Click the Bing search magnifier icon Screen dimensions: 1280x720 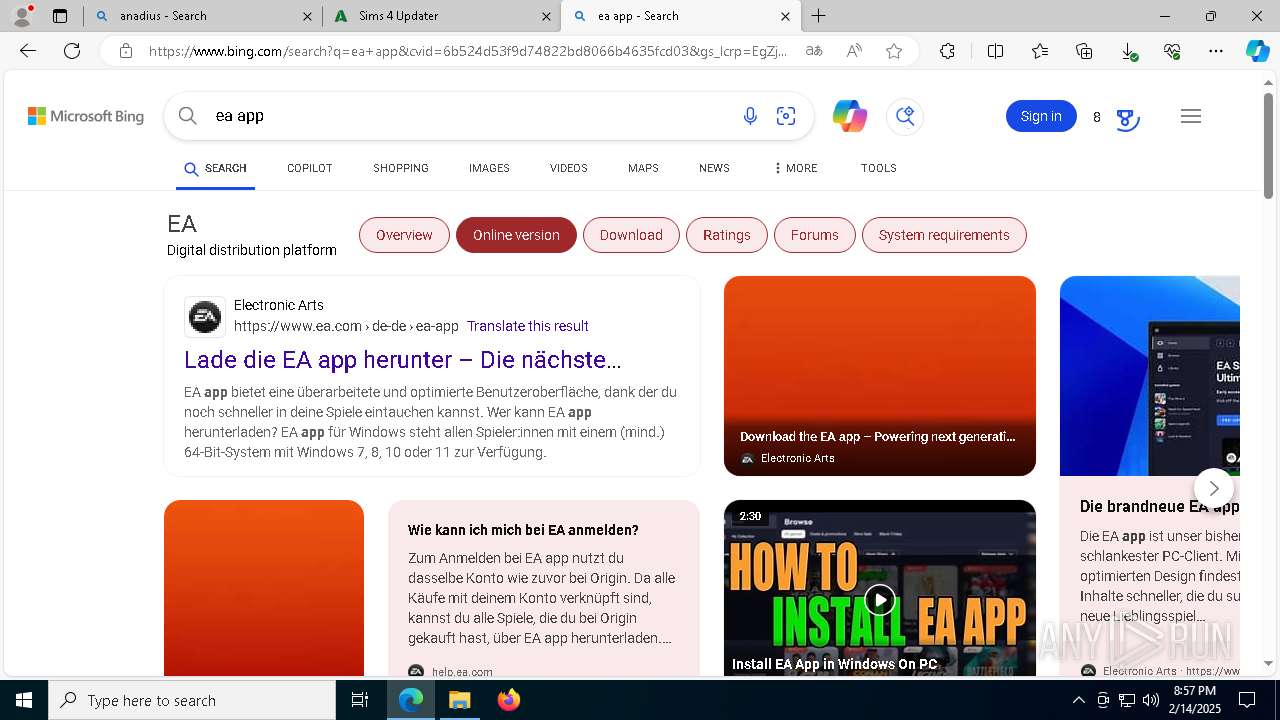pyautogui.click(x=188, y=116)
